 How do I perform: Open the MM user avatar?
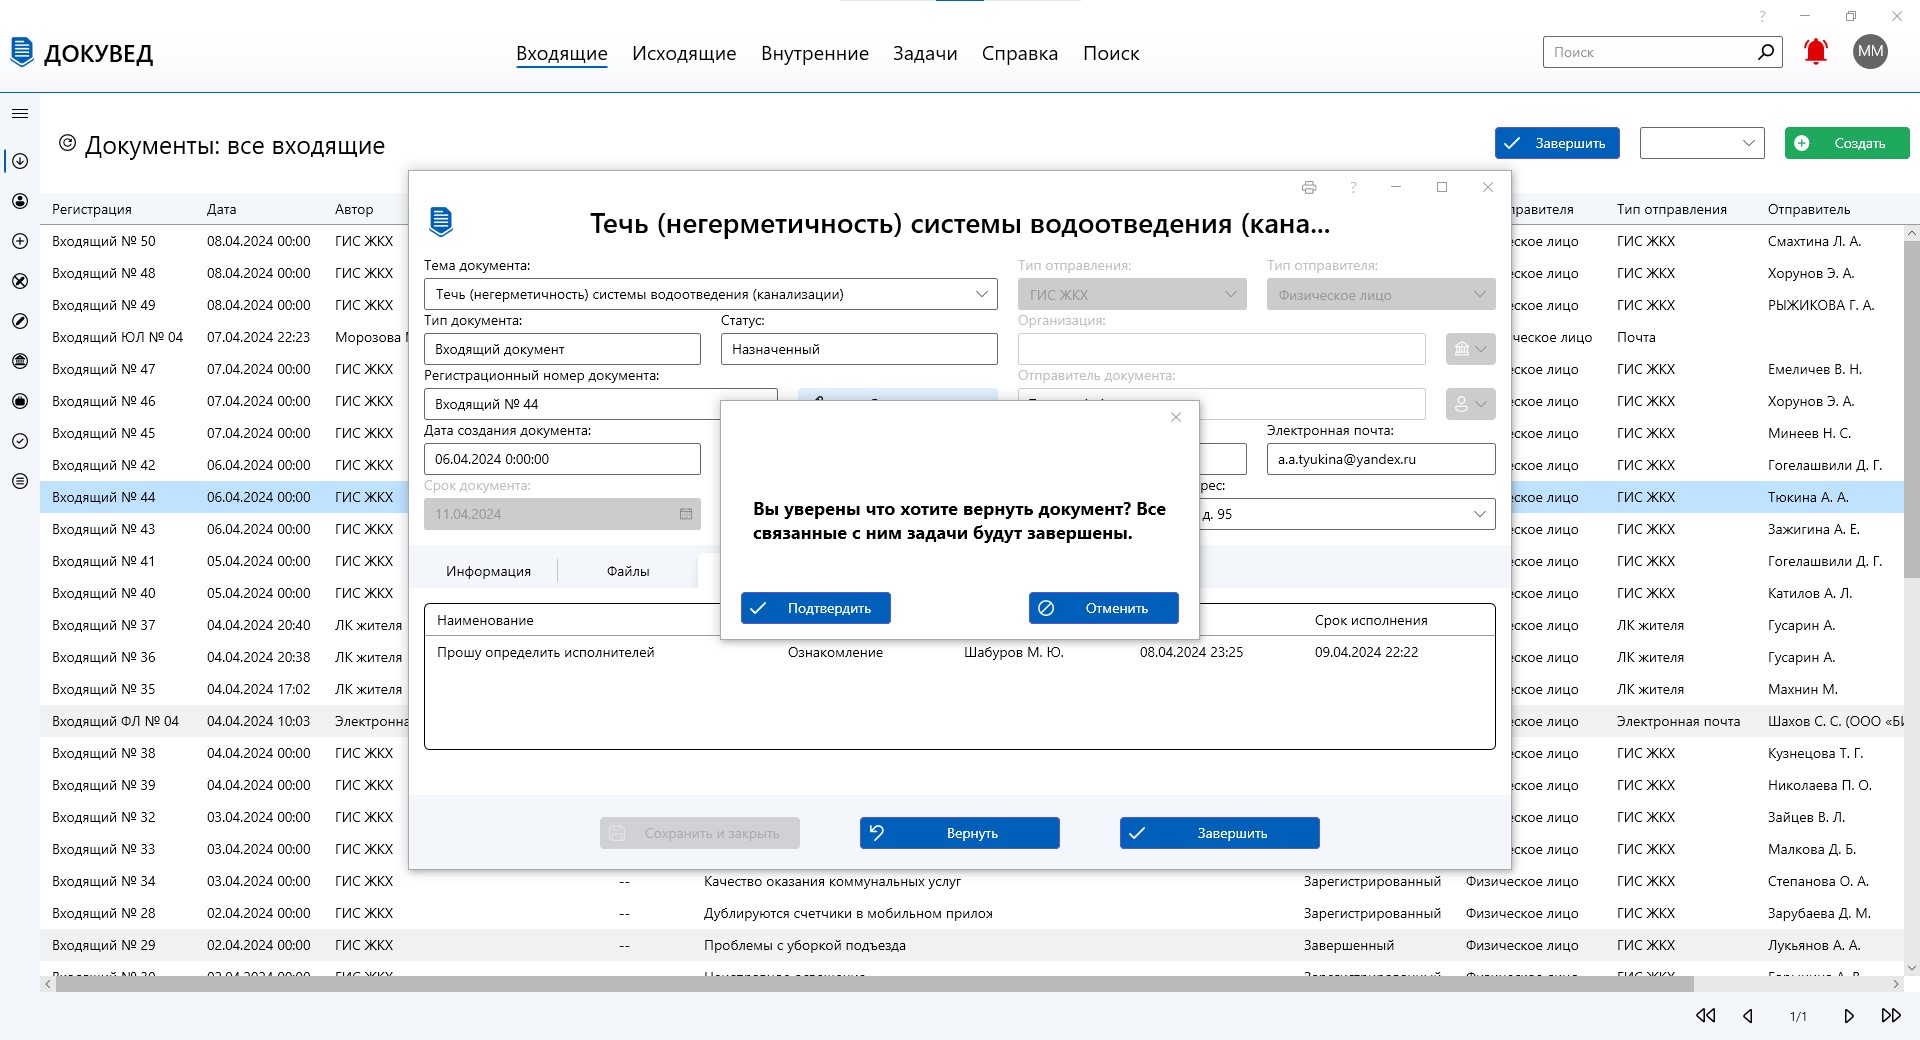[x=1870, y=52]
